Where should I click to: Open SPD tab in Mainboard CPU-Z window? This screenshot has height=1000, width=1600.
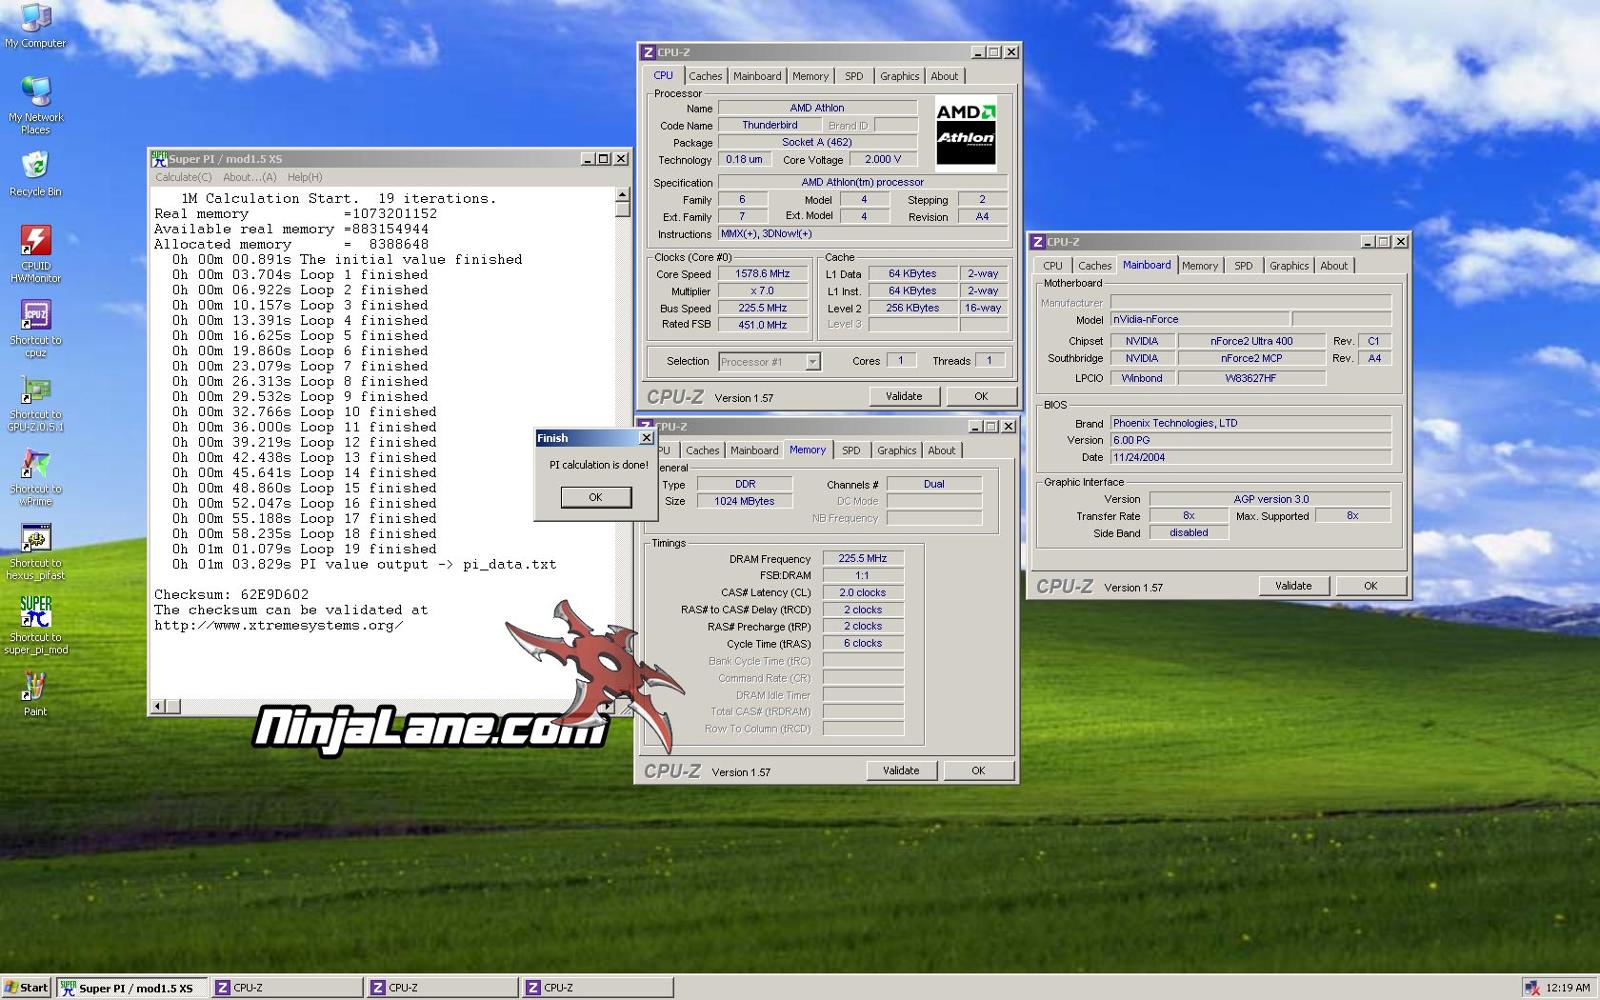tap(1243, 266)
